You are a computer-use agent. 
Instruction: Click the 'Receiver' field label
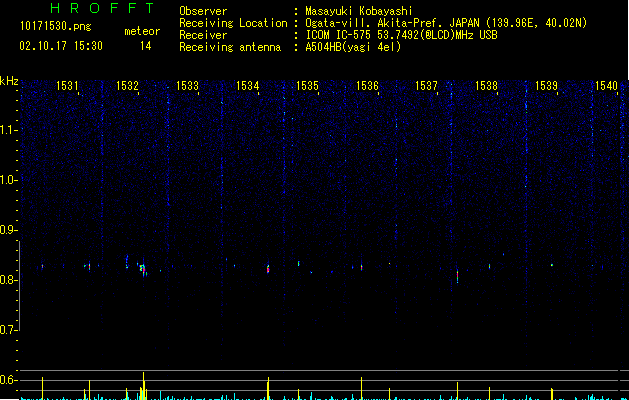(203, 35)
